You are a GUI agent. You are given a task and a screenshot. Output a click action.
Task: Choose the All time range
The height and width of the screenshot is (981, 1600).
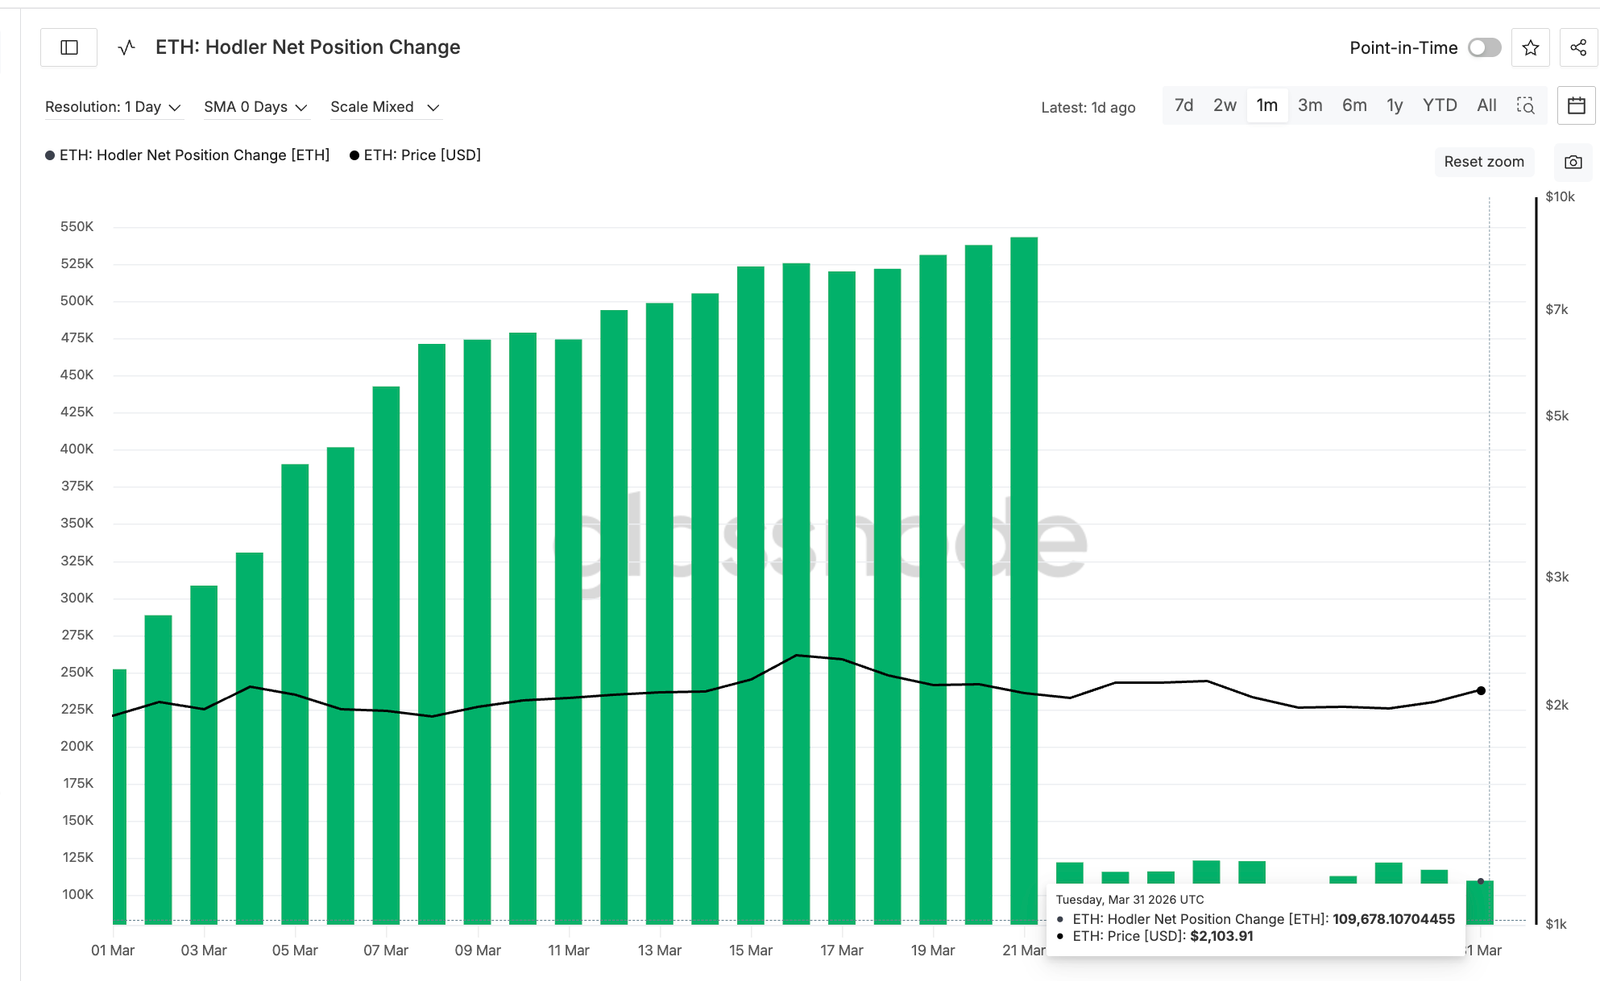pyautogui.click(x=1486, y=105)
